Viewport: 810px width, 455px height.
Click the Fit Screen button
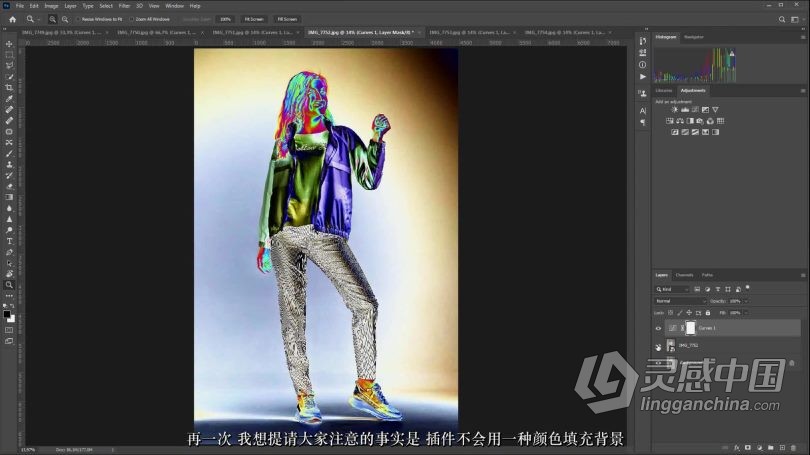tap(254, 19)
